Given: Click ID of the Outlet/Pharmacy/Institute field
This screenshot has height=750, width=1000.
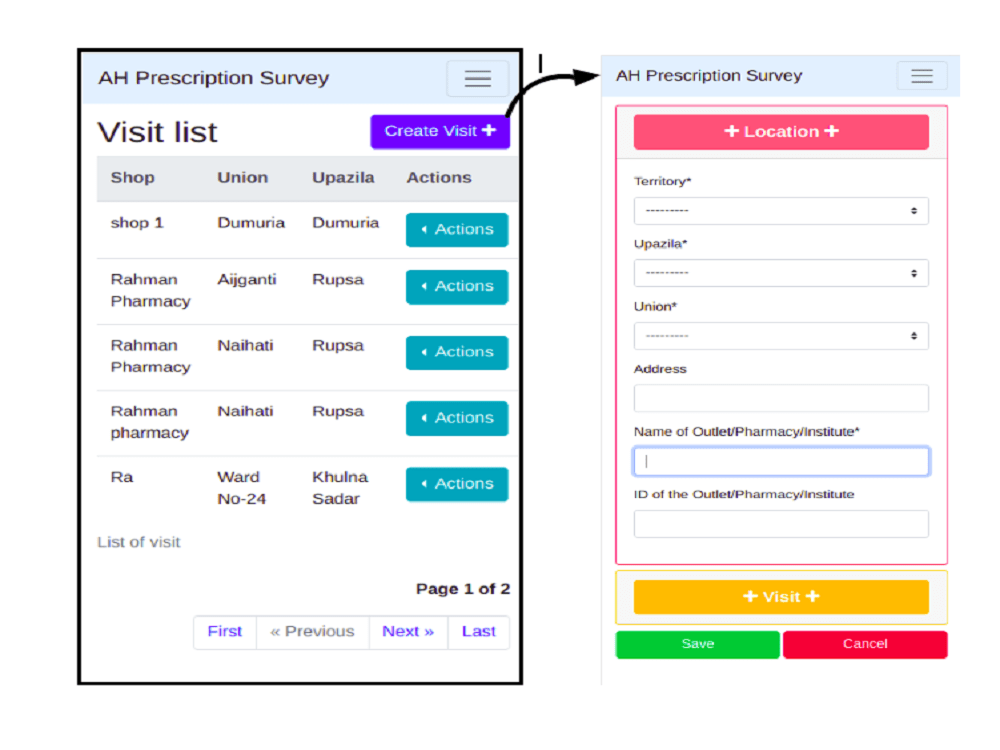Looking at the screenshot, I should coord(781,524).
